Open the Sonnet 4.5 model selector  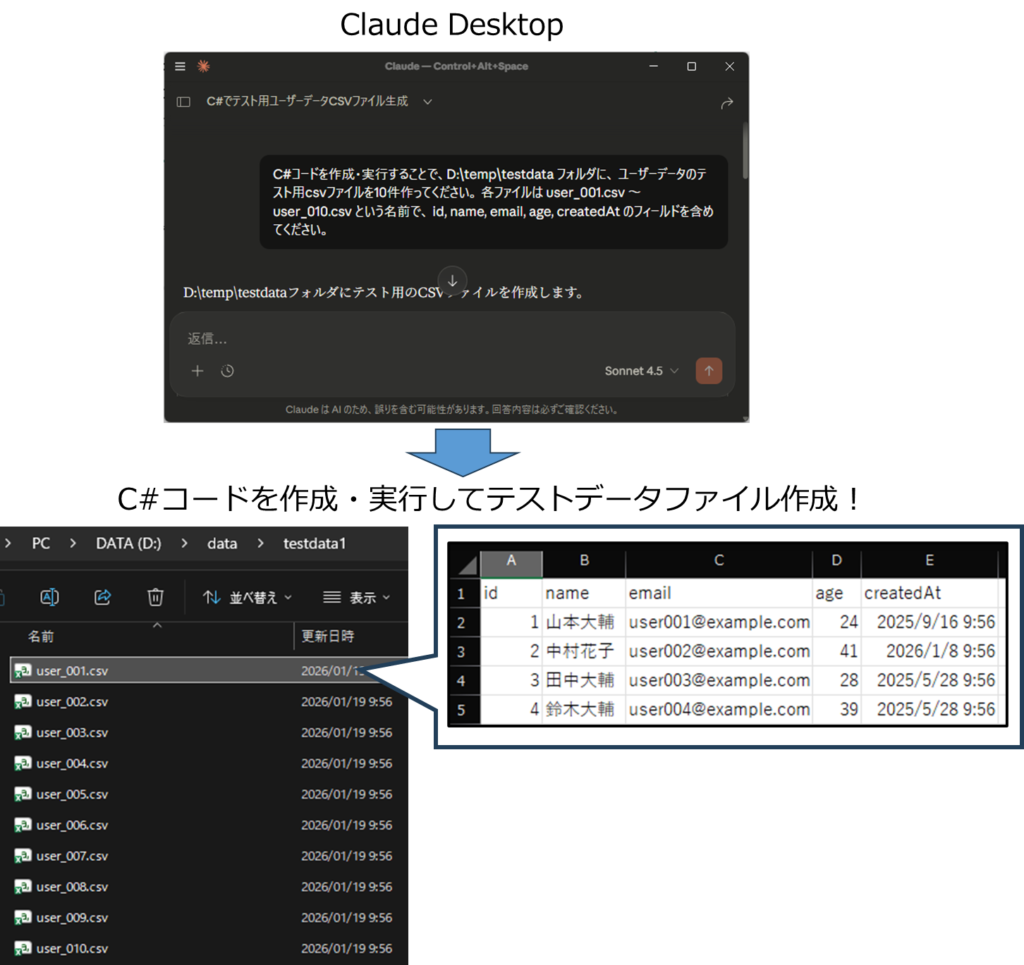click(x=641, y=371)
